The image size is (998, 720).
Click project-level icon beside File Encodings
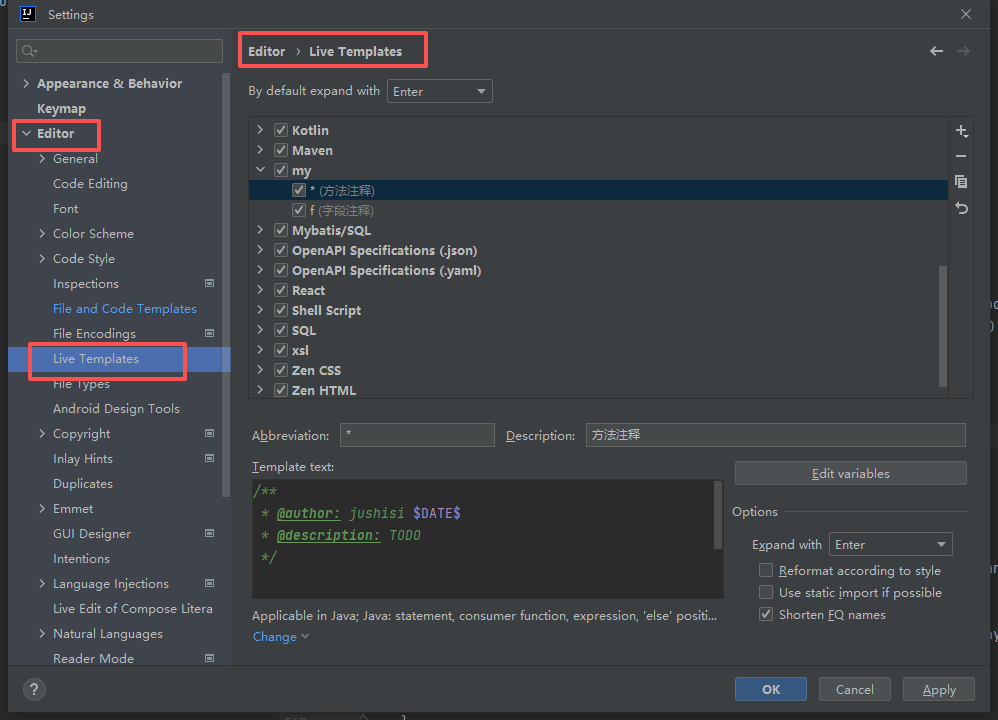coord(209,333)
